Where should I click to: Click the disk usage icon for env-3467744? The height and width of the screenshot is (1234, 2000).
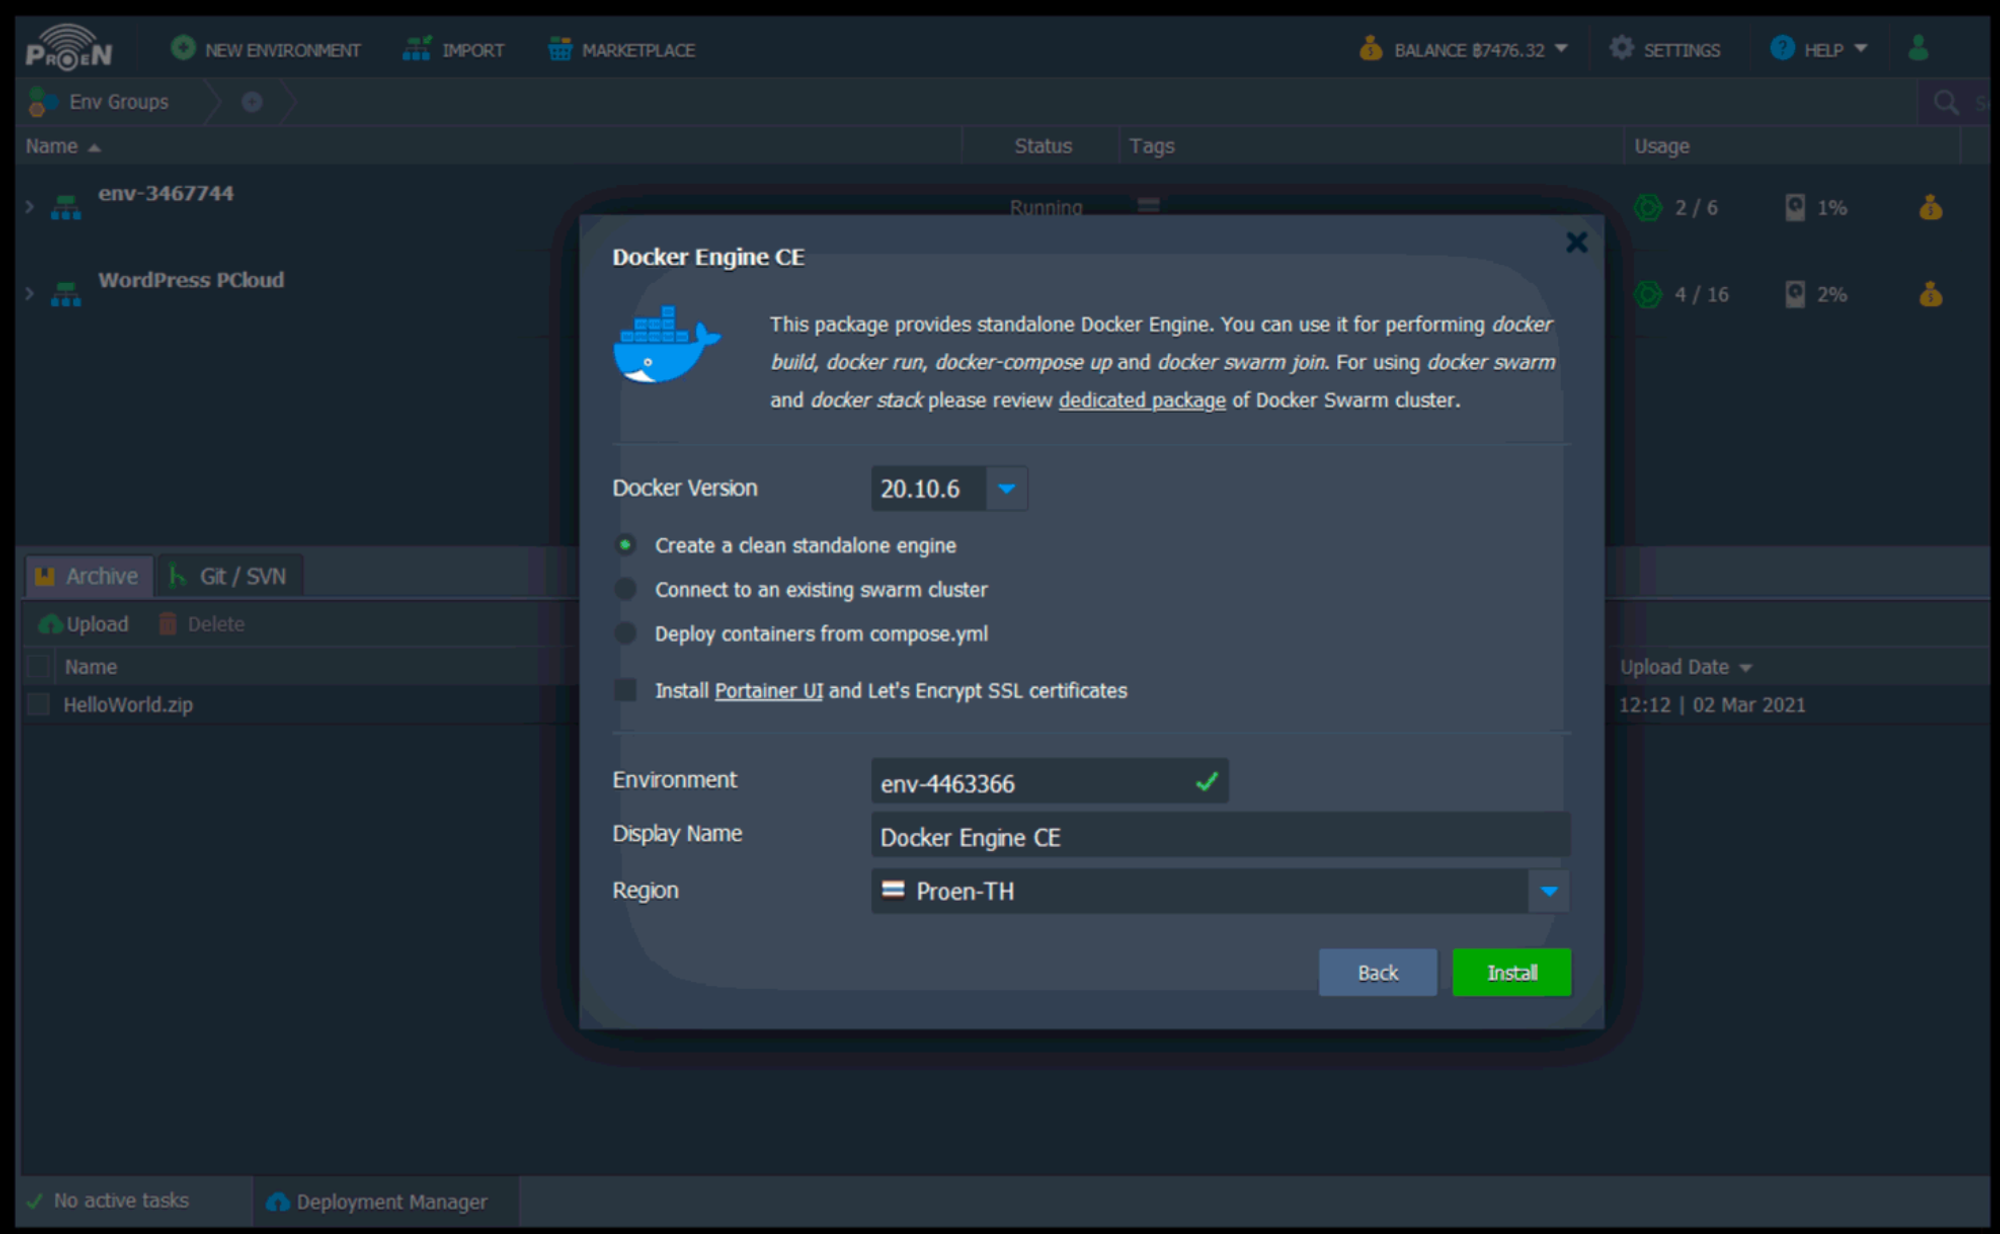point(1795,208)
